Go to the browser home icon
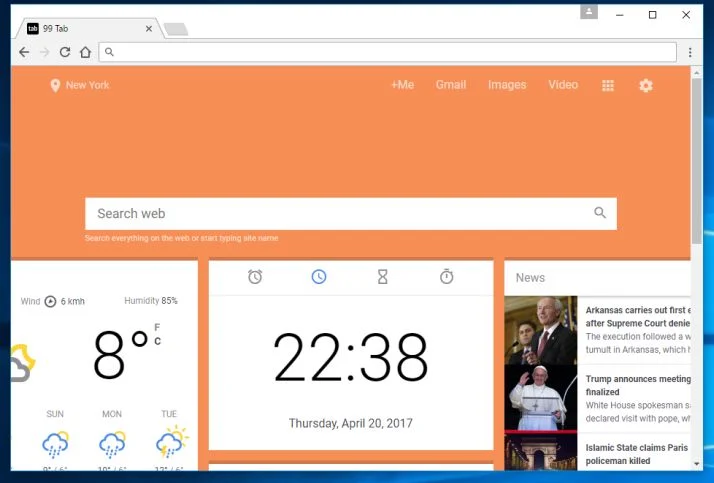This screenshot has width=714, height=483. point(86,52)
